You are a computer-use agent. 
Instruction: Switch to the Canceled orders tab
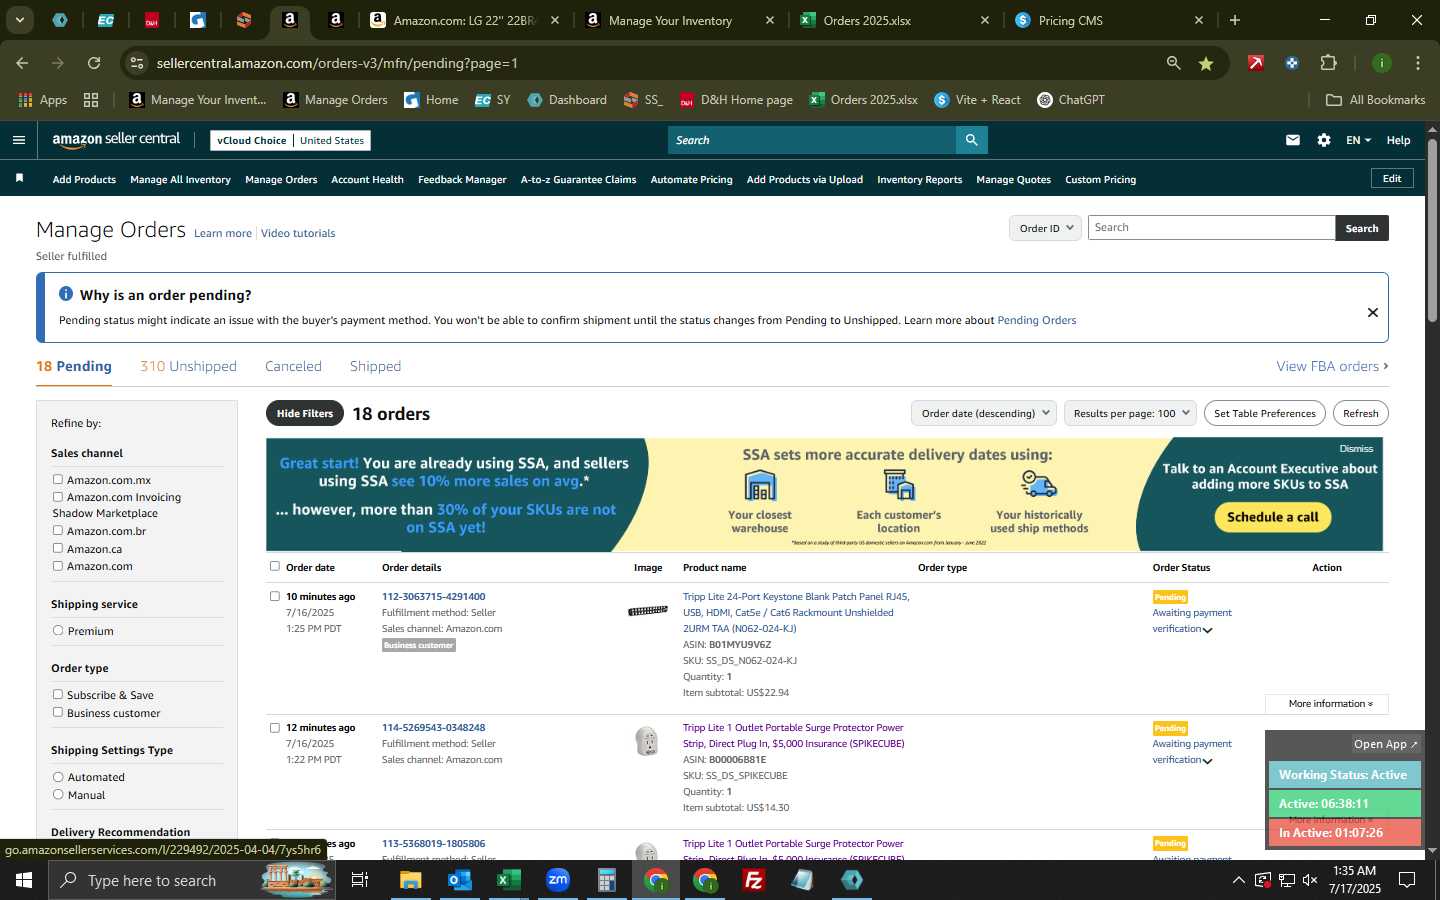click(293, 366)
